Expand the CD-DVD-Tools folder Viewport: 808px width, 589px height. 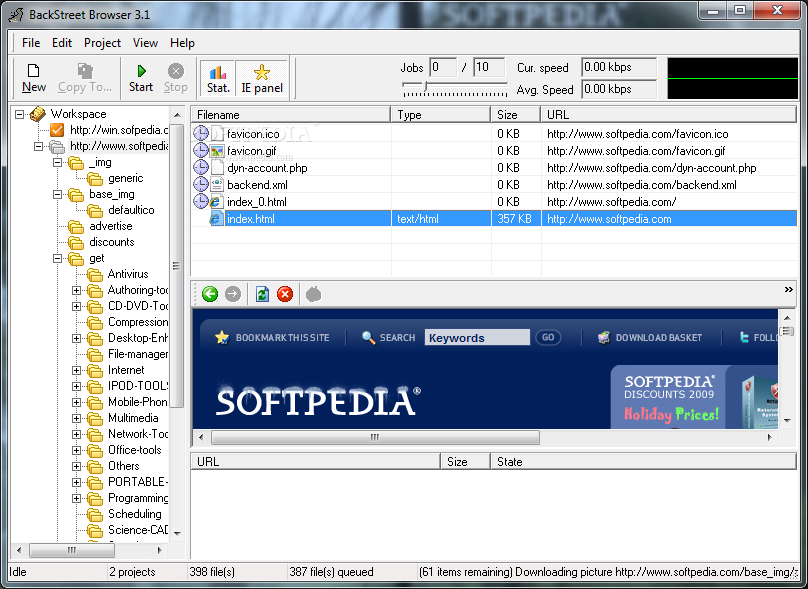(x=77, y=307)
